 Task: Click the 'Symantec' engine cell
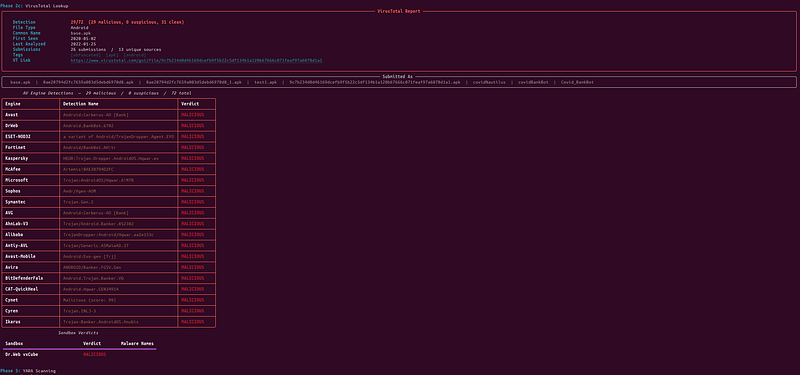coord(31,202)
